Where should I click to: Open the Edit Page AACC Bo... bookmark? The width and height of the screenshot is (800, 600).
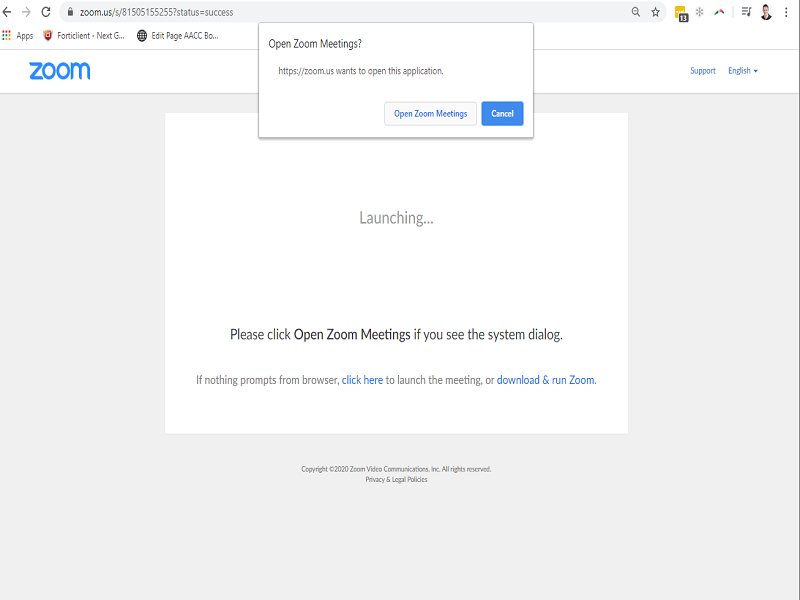click(178, 36)
